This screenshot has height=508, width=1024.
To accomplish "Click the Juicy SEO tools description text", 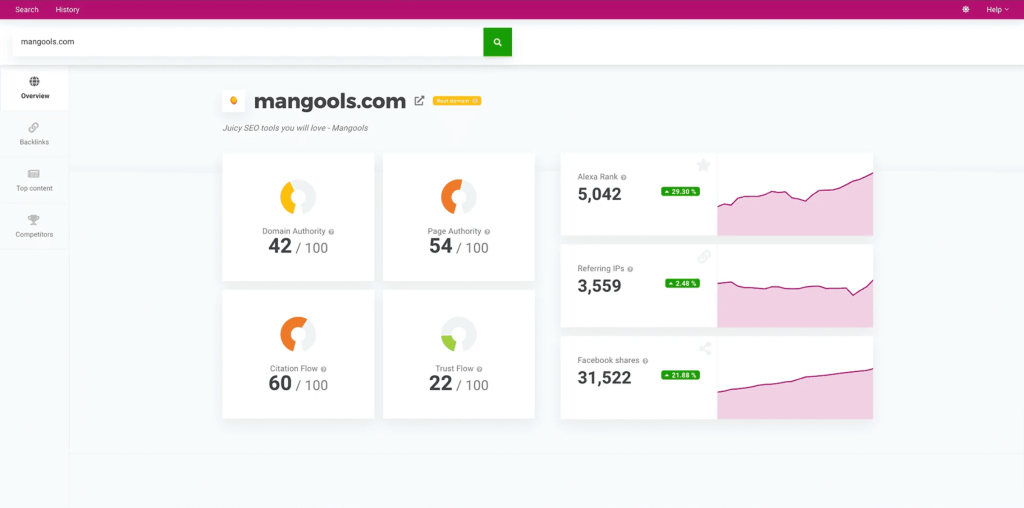I will 295,128.
